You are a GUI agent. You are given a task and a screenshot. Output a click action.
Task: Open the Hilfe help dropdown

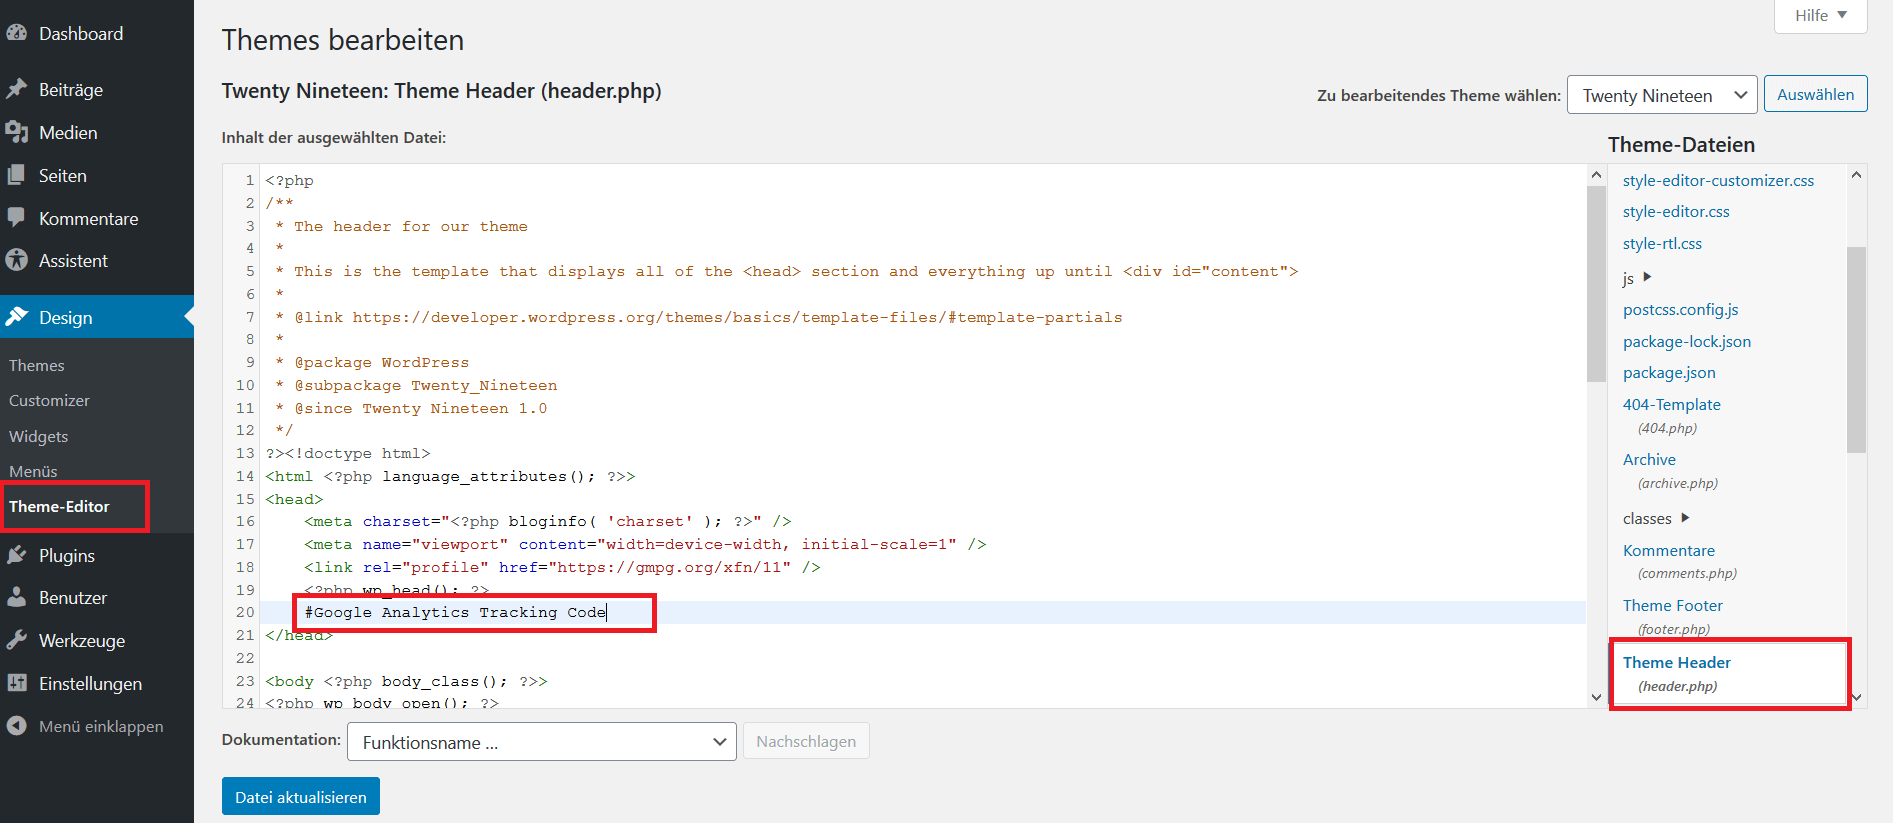pyautogui.click(x=1820, y=15)
